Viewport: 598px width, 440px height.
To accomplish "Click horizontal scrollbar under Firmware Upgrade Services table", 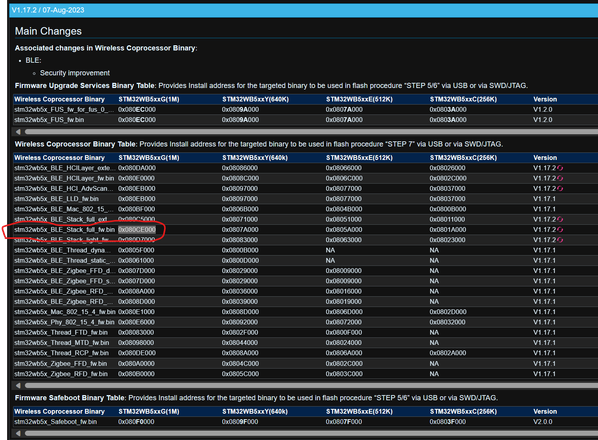I will (x=311, y=132).
